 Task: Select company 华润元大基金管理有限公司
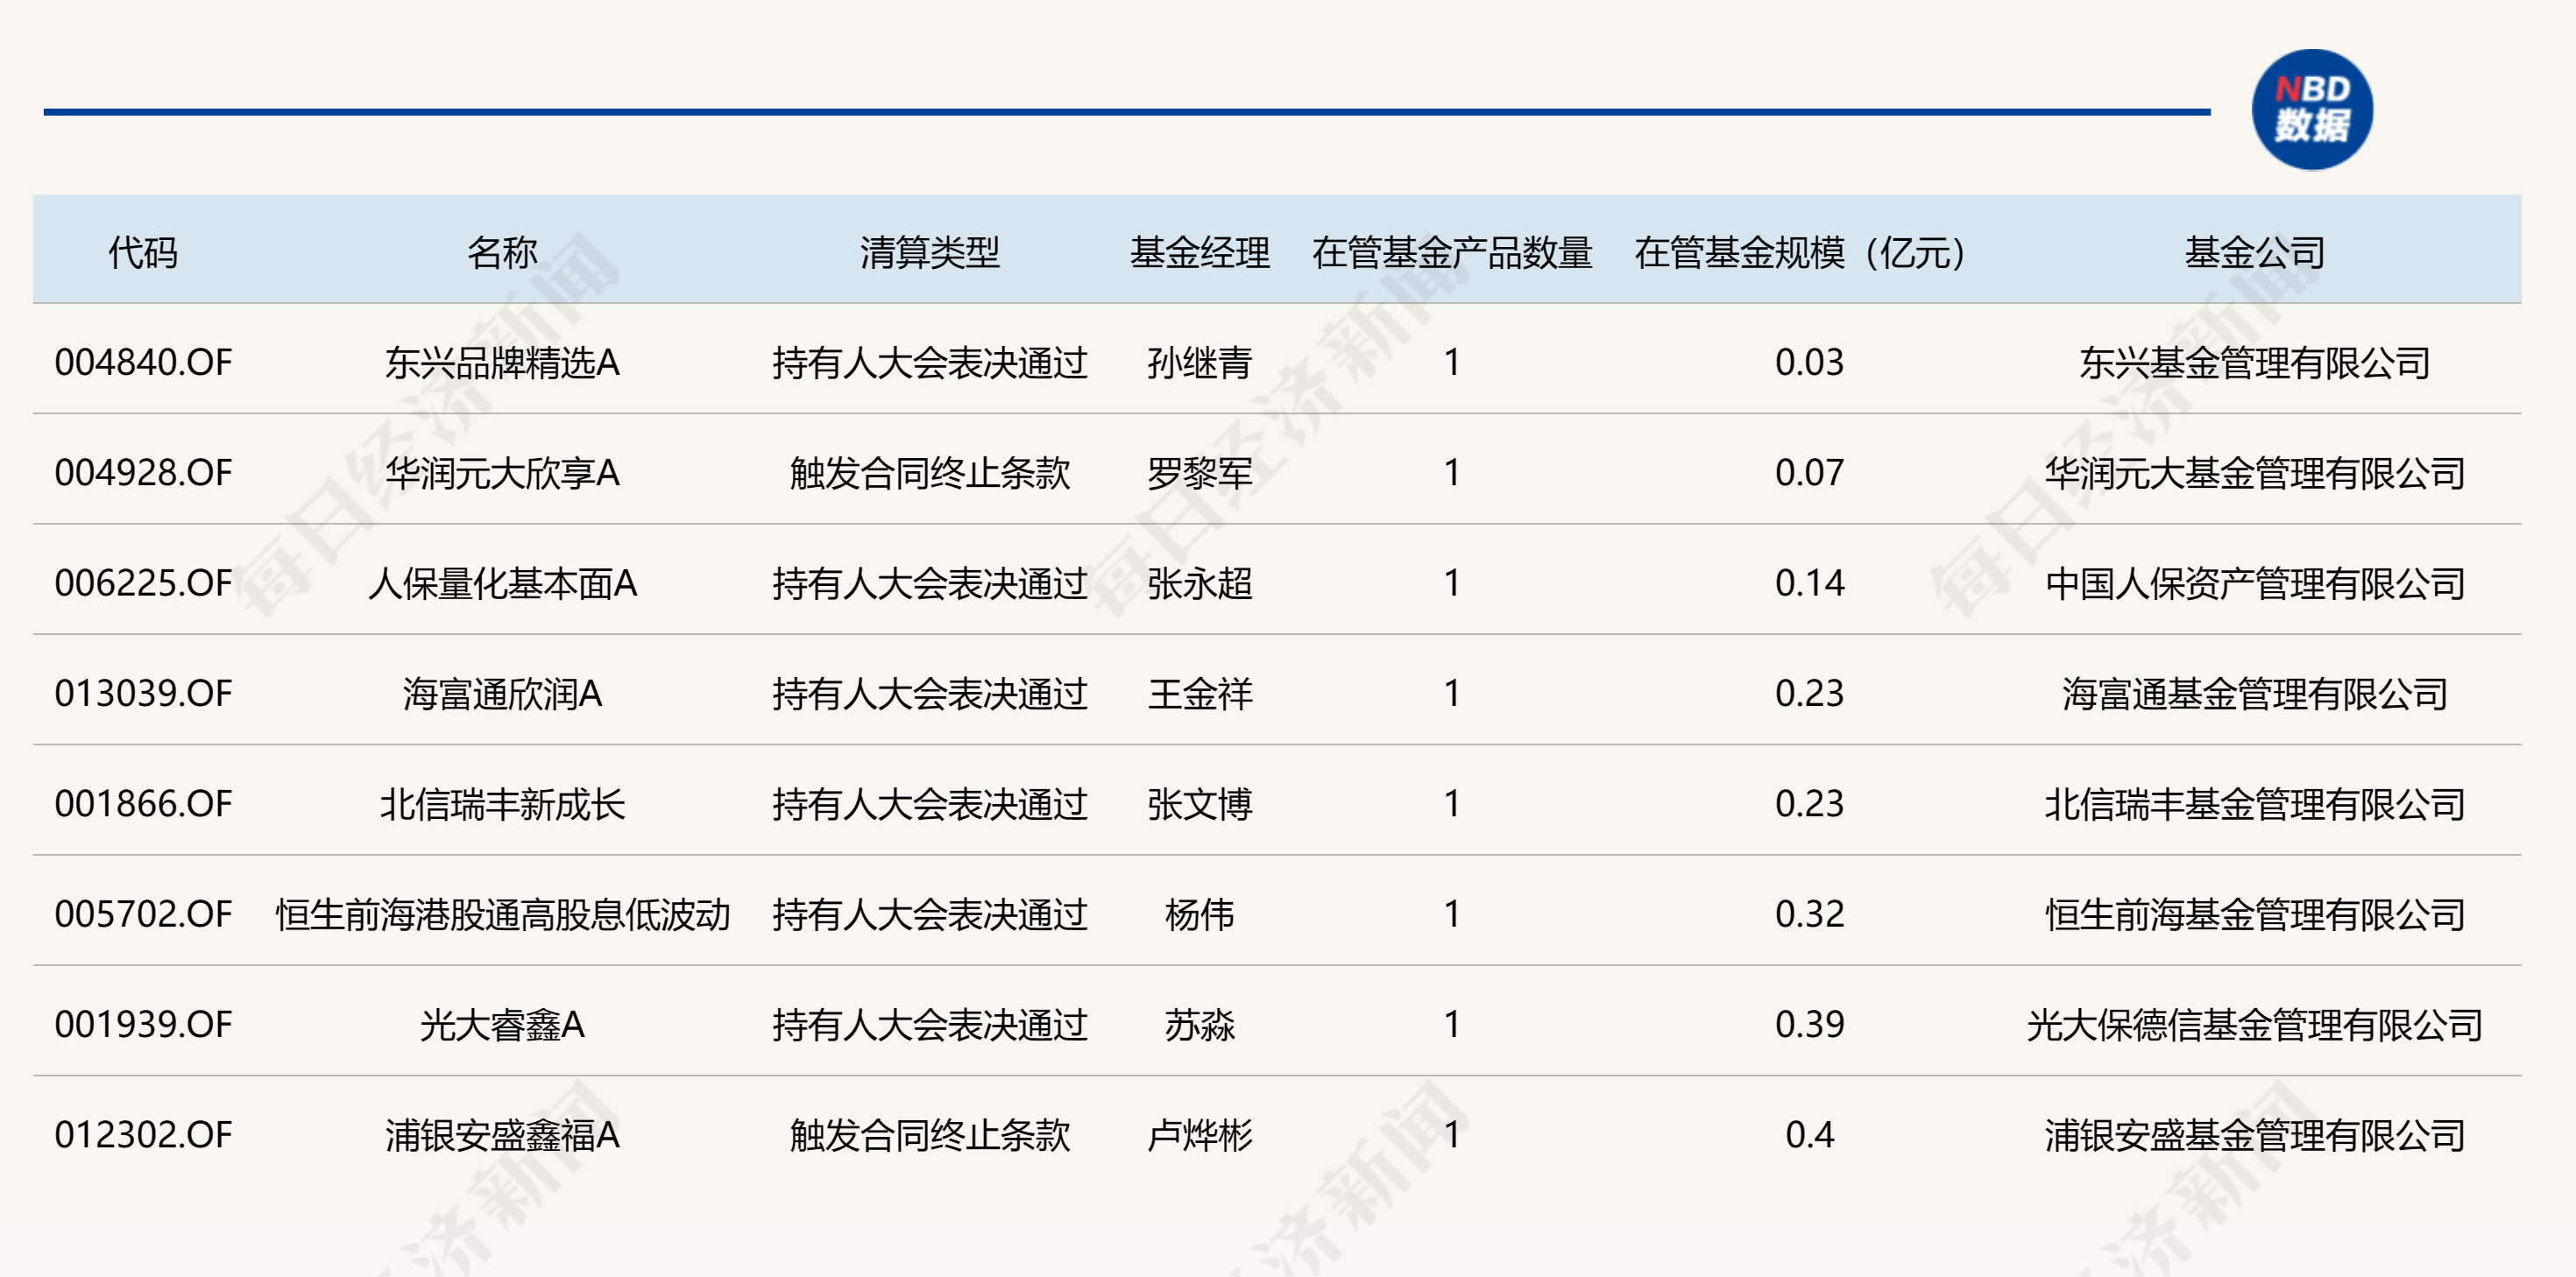tap(2255, 472)
